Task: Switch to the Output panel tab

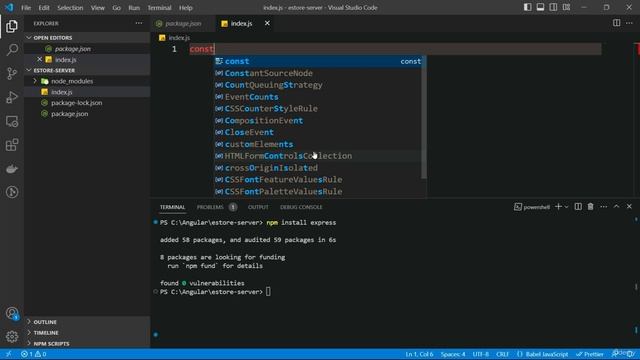Action: point(258,207)
